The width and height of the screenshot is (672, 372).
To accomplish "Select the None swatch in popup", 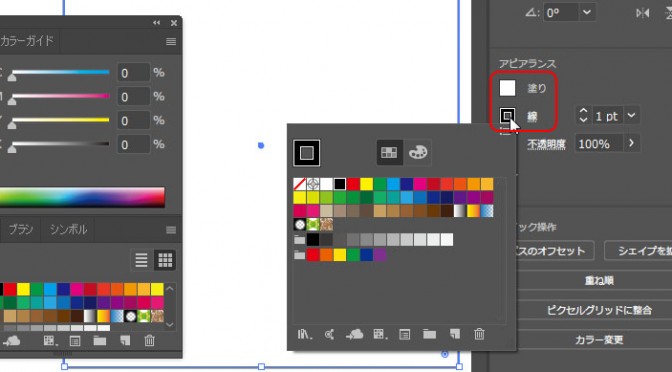I will [300, 184].
